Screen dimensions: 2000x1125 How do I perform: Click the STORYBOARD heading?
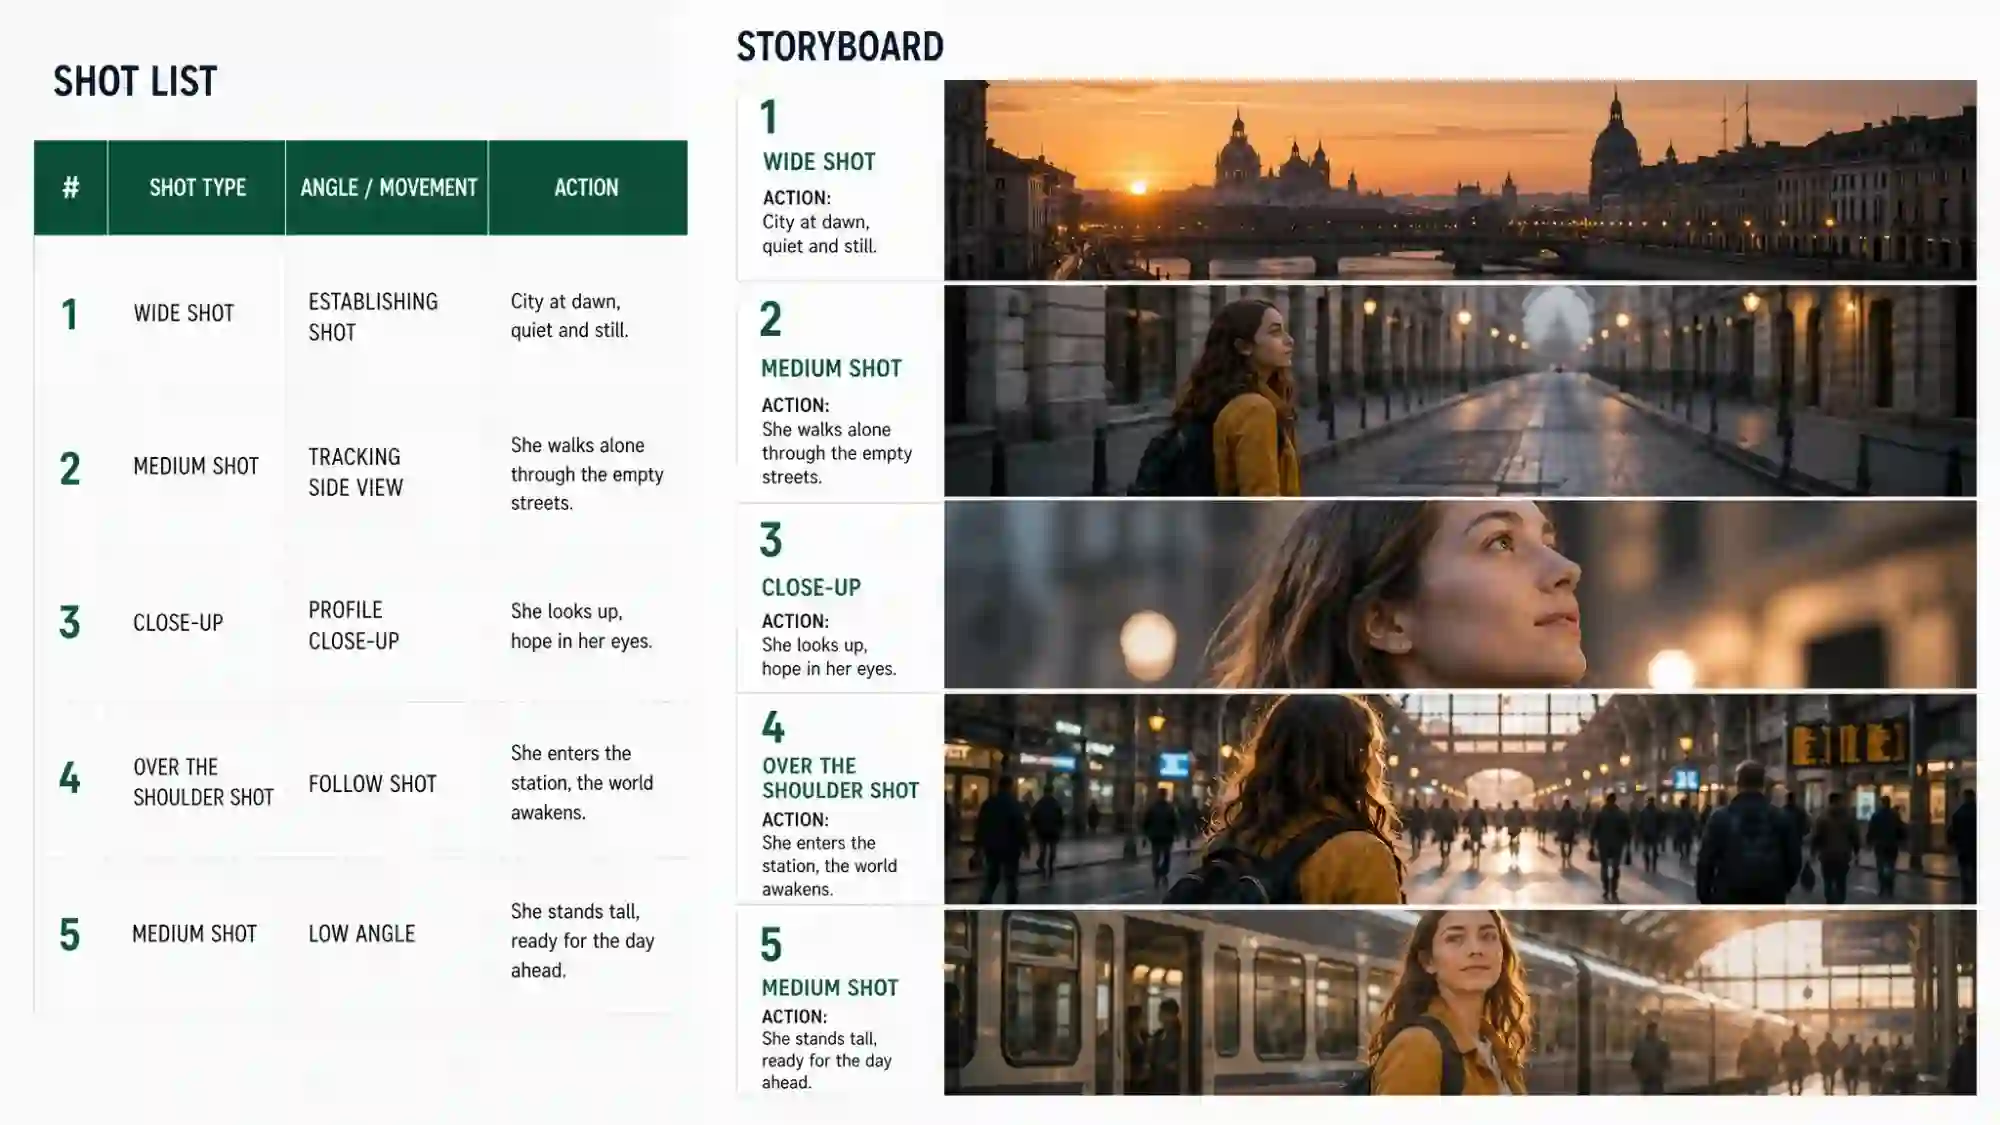coord(840,47)
